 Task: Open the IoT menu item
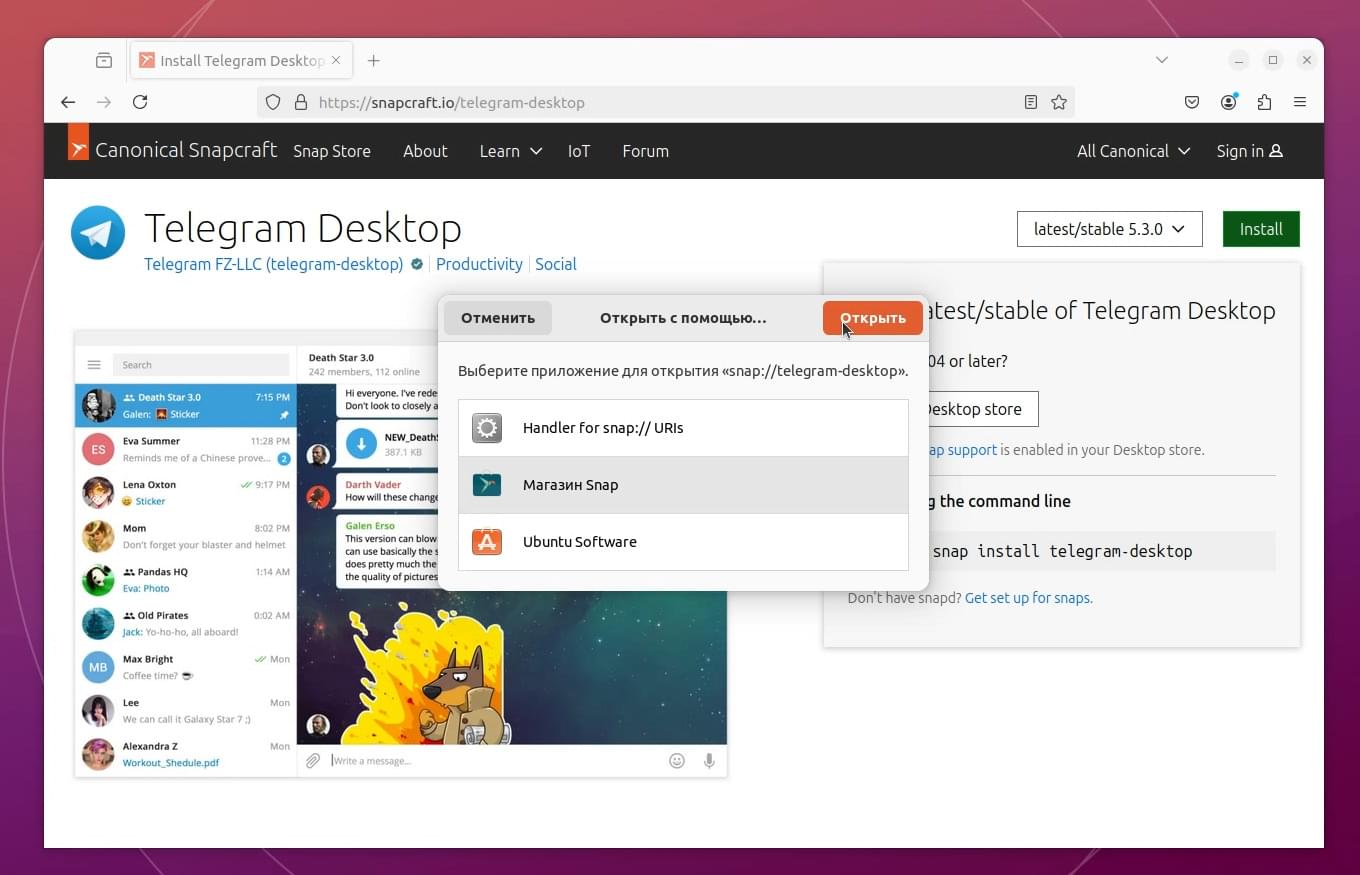click(x=579, y=151)
